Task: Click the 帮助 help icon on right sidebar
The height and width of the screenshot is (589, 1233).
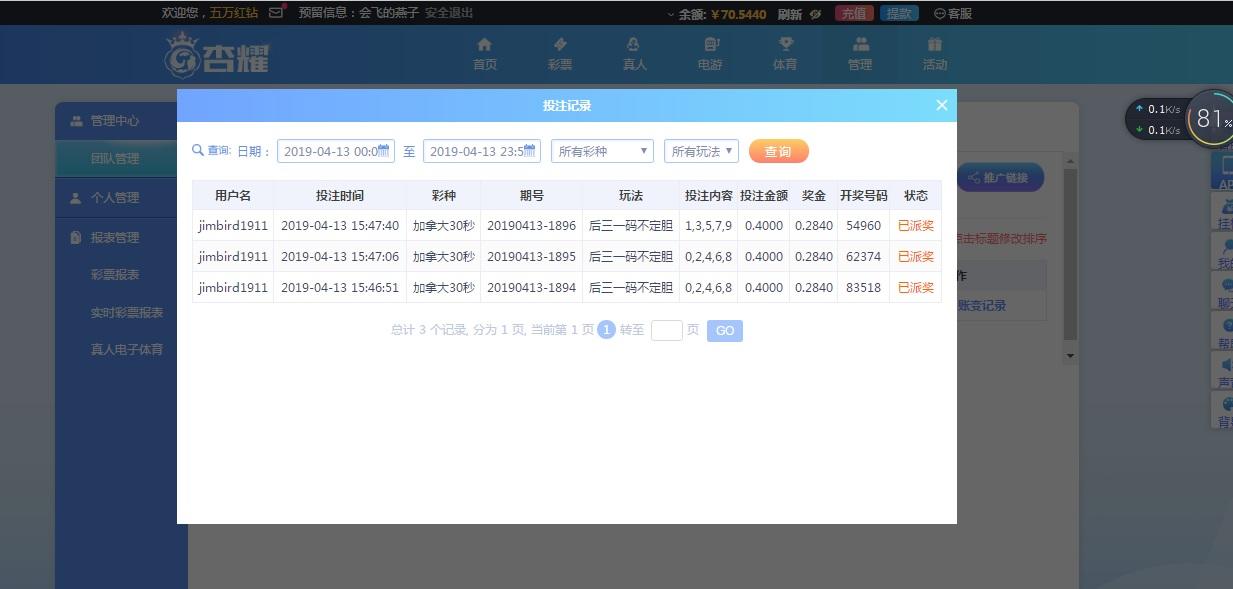Action: 1224,333
